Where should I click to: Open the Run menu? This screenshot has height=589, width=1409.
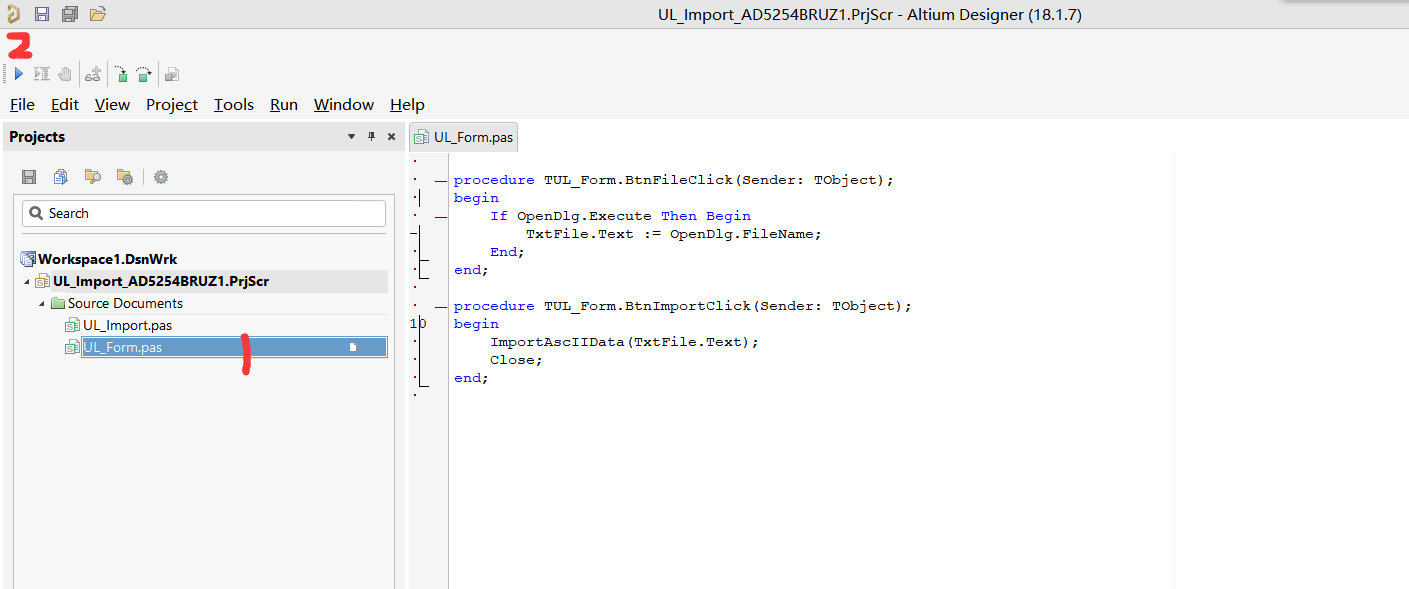283,104
